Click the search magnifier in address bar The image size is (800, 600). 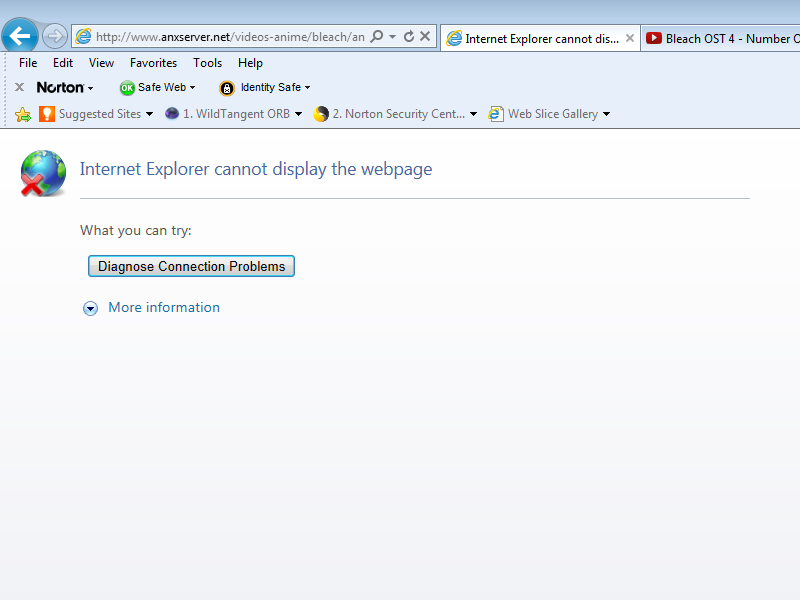tap(377, 37)
